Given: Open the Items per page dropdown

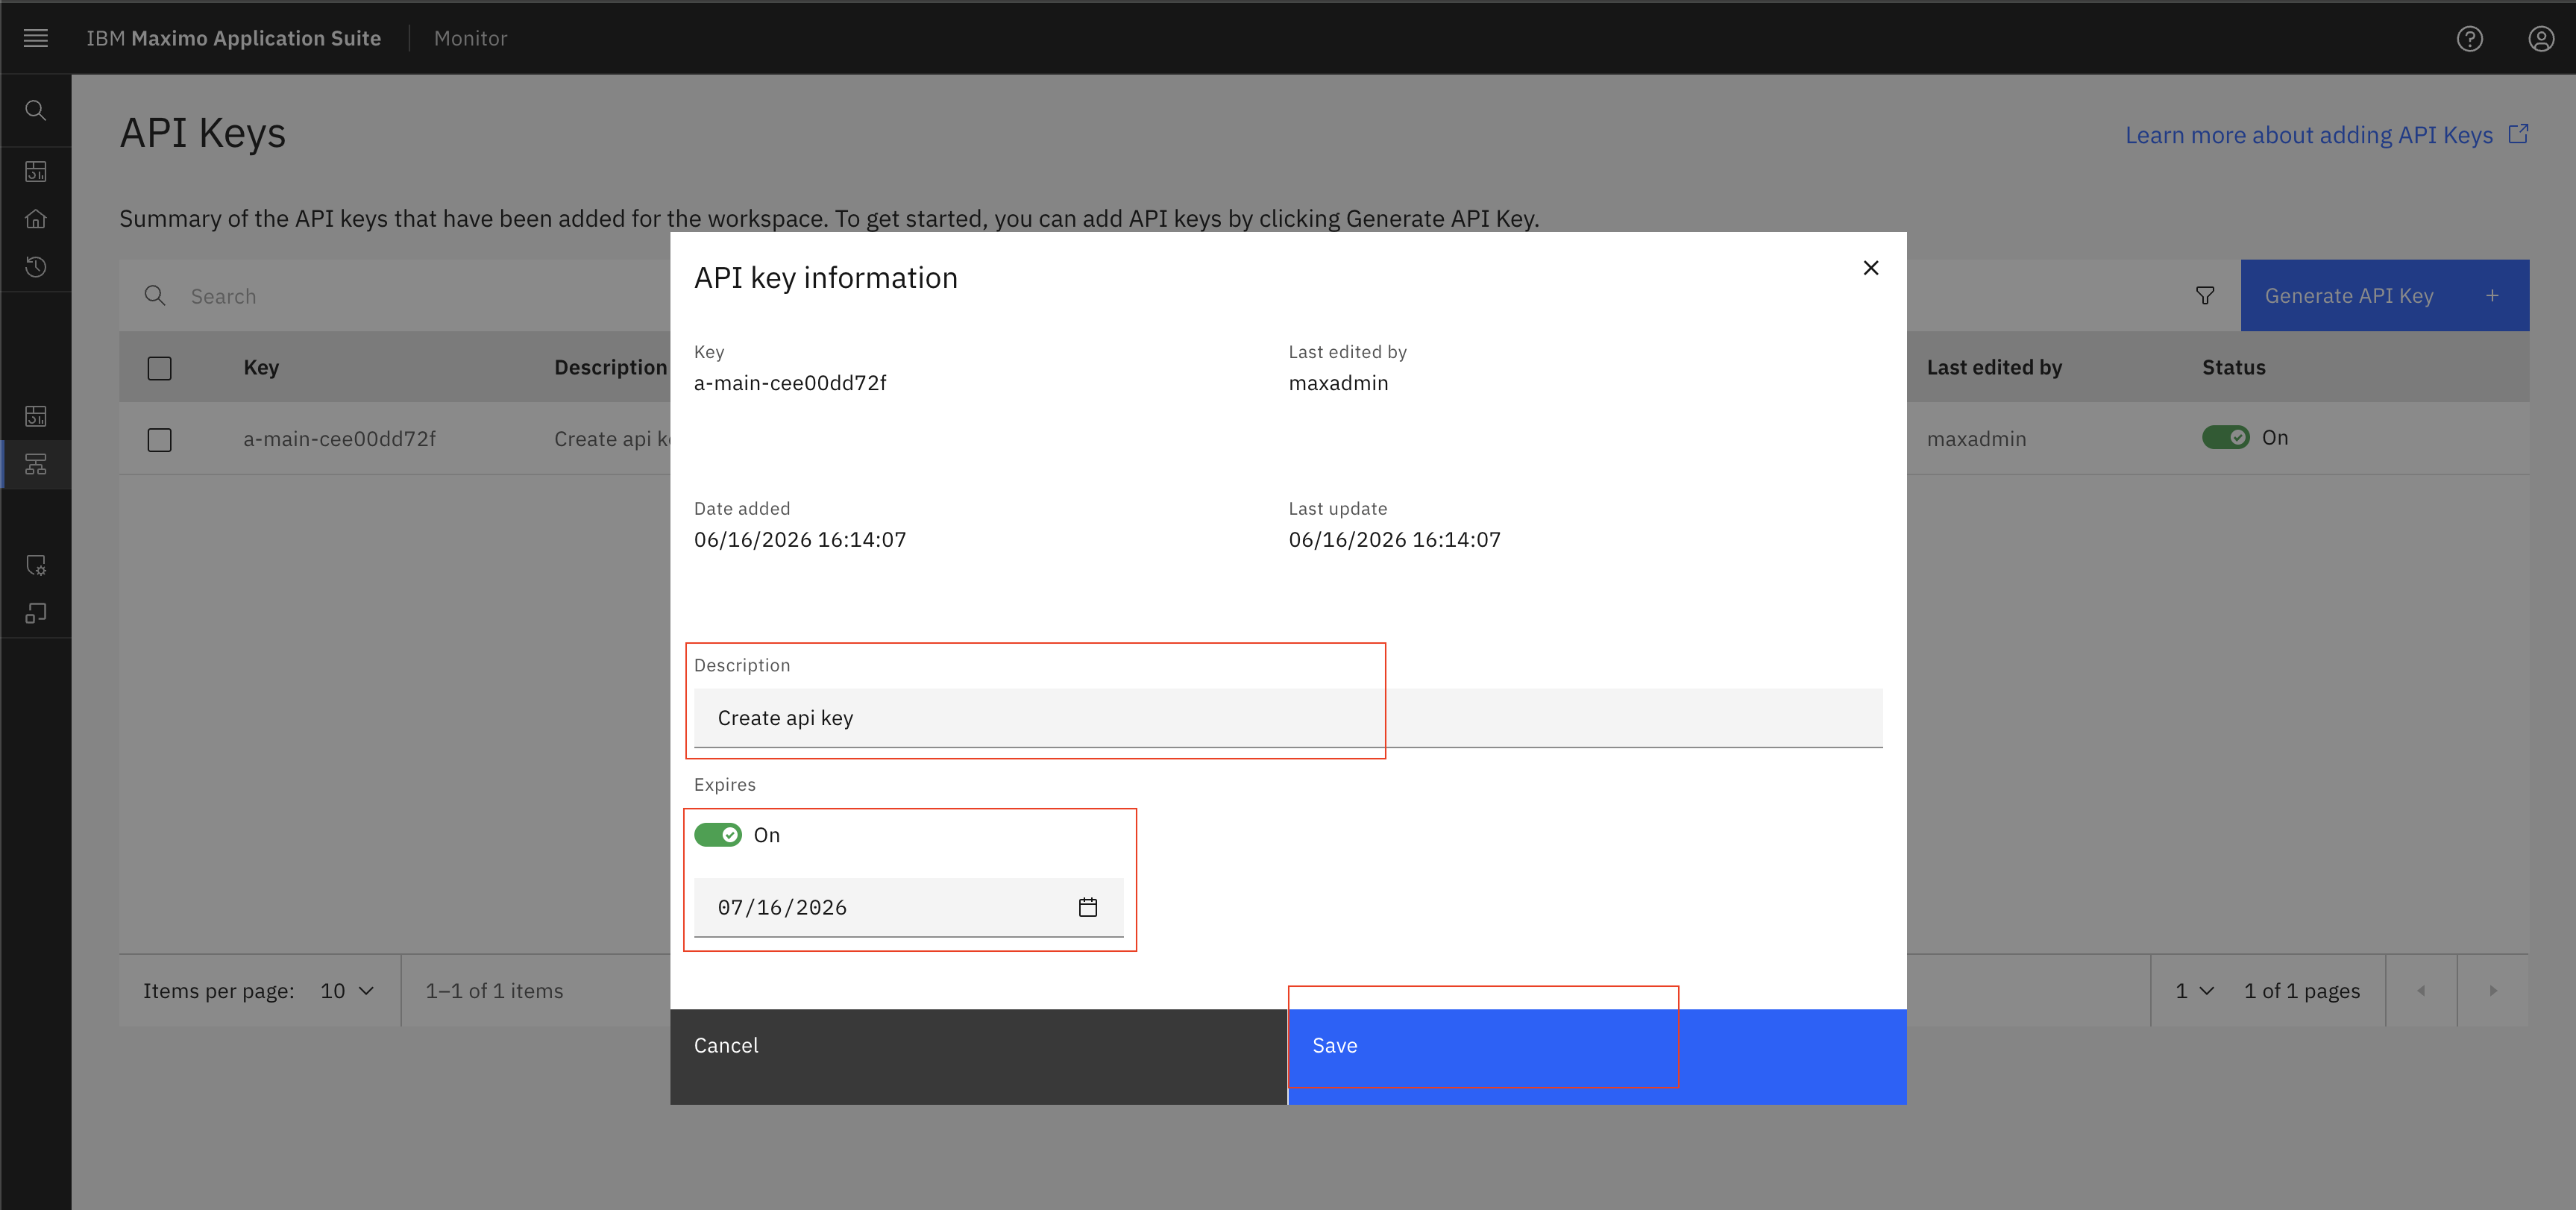Looking at the screenshot, I should [x=347, y=990].
